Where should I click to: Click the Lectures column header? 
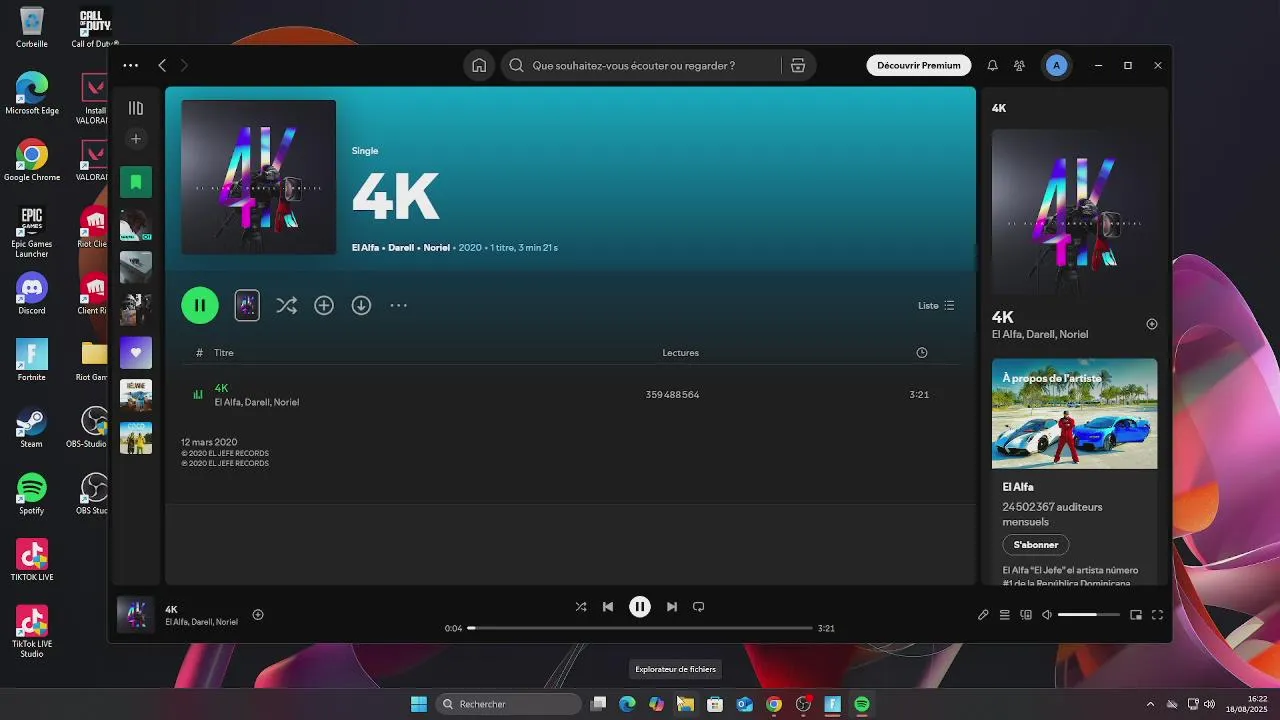(681, 353)
